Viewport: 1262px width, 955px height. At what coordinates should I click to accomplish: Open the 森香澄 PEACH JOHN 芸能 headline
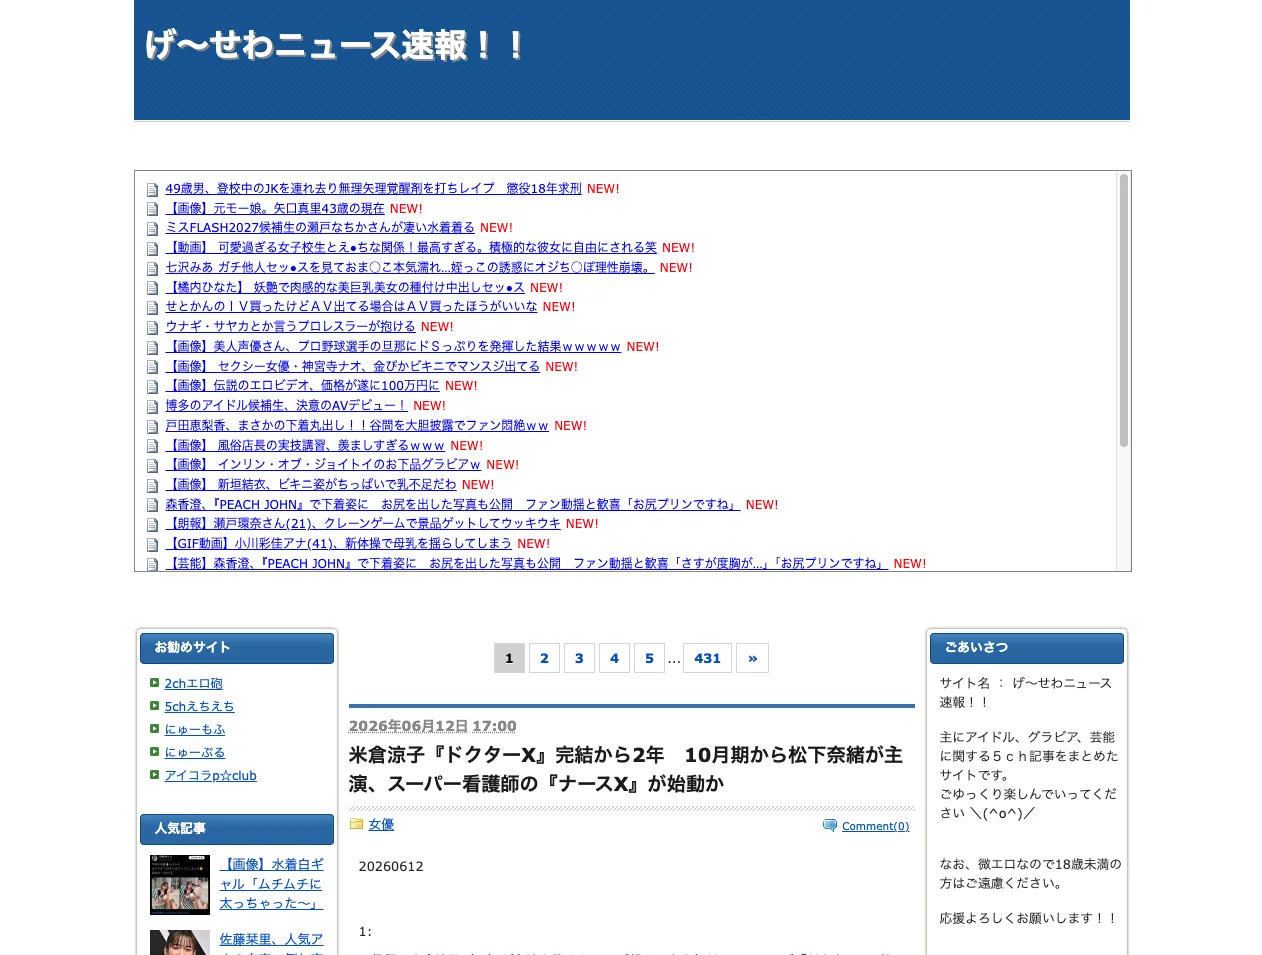tap(527, 564)
